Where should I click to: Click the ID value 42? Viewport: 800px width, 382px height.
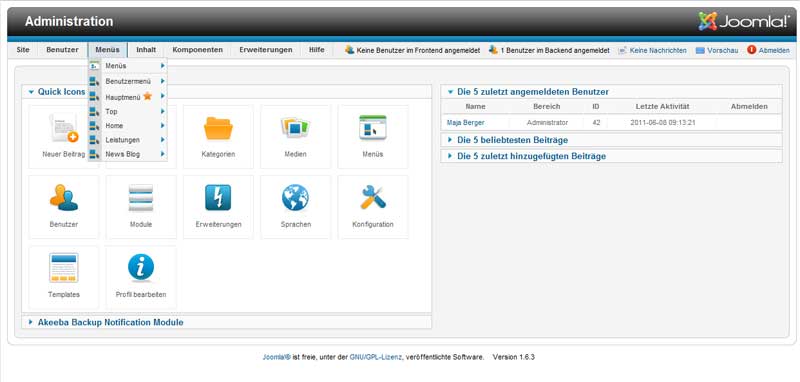pyautogui.click(x=596, y=123)
